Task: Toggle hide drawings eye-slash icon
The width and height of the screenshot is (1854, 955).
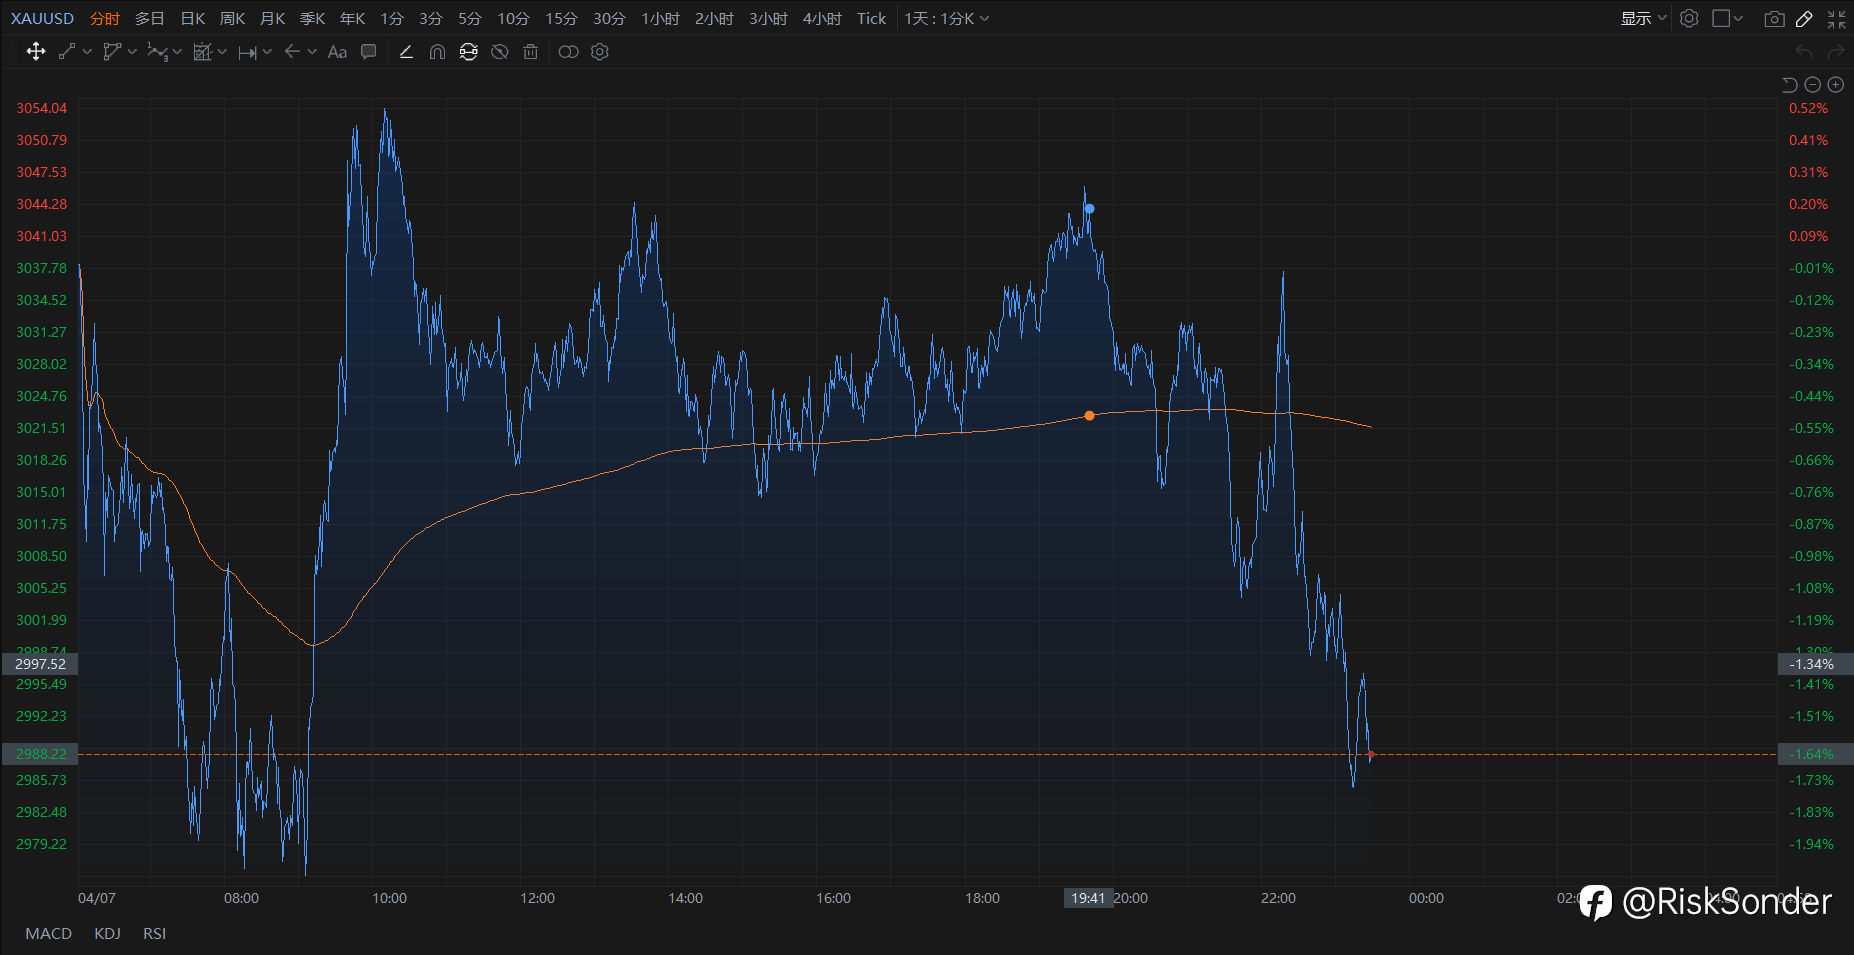Action: (x=500, y=52)
